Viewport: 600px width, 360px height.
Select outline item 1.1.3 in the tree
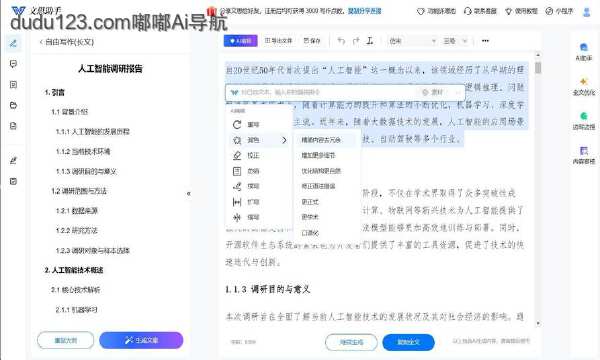(x=86, y=171)
